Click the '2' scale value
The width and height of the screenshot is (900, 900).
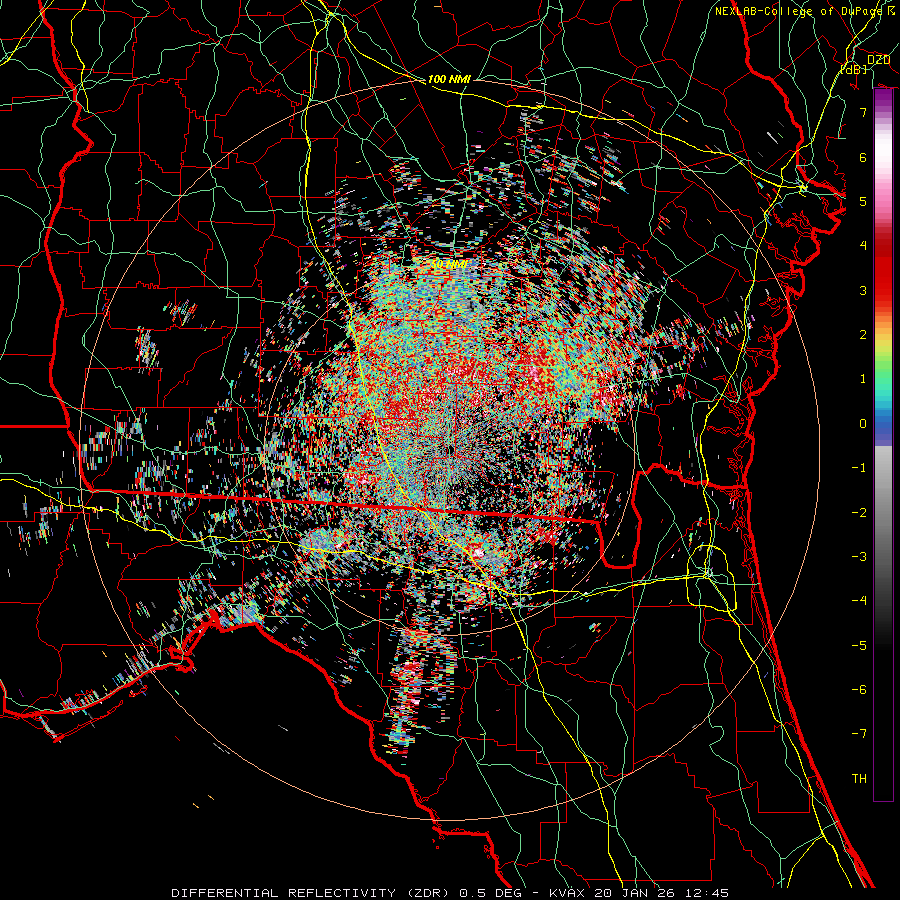pos(863,335)
